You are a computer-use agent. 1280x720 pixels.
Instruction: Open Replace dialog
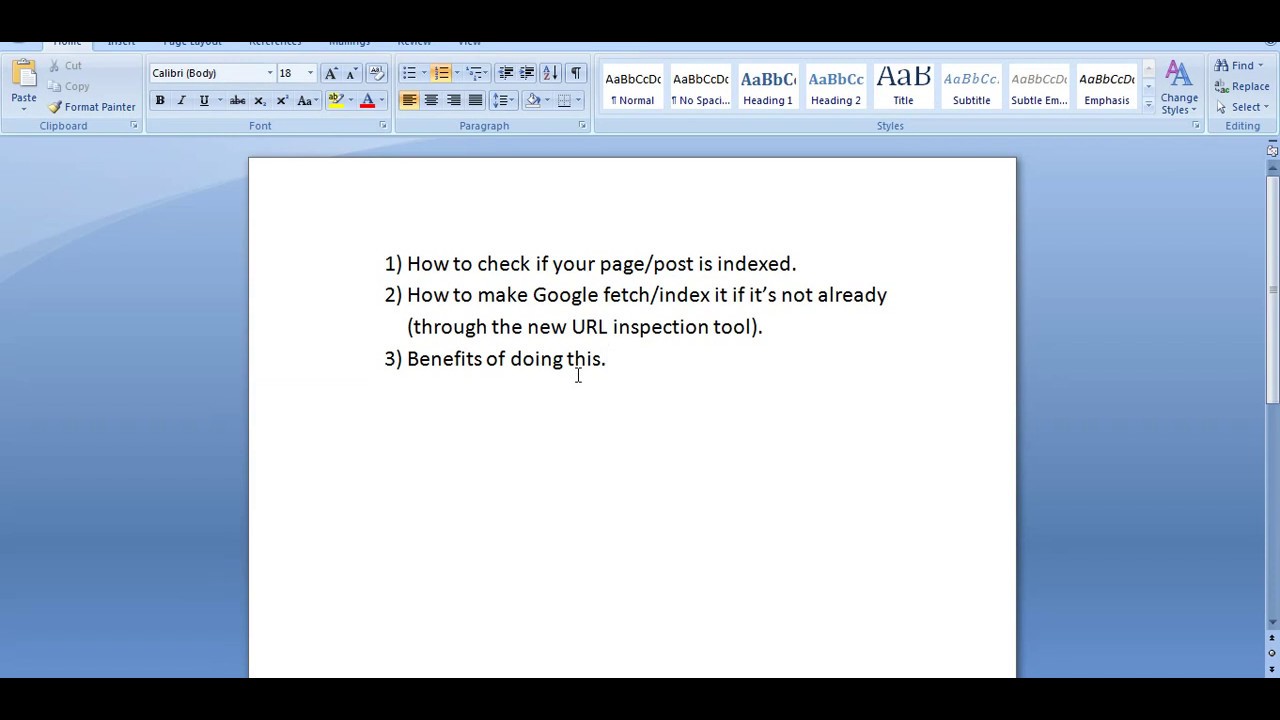(1242, 86)
